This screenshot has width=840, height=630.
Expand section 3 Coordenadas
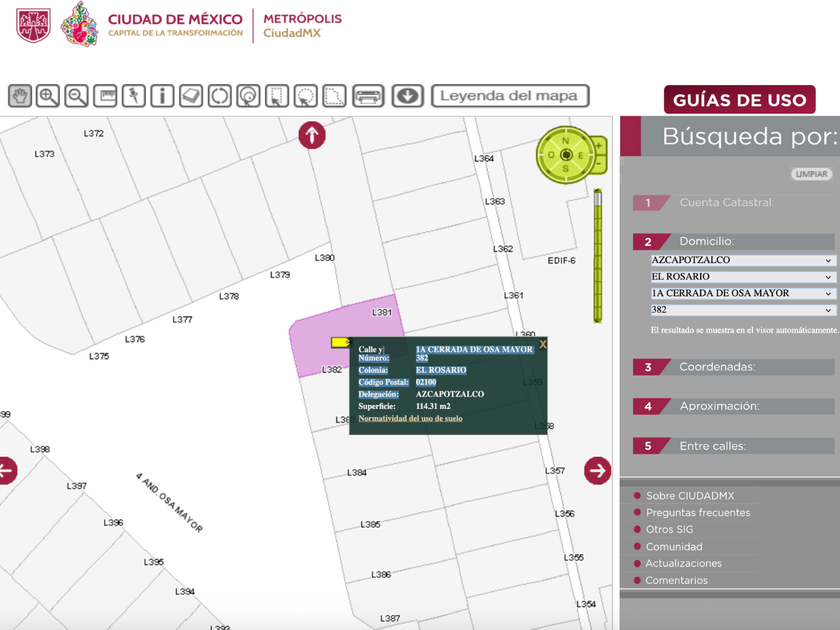[733, 367]
